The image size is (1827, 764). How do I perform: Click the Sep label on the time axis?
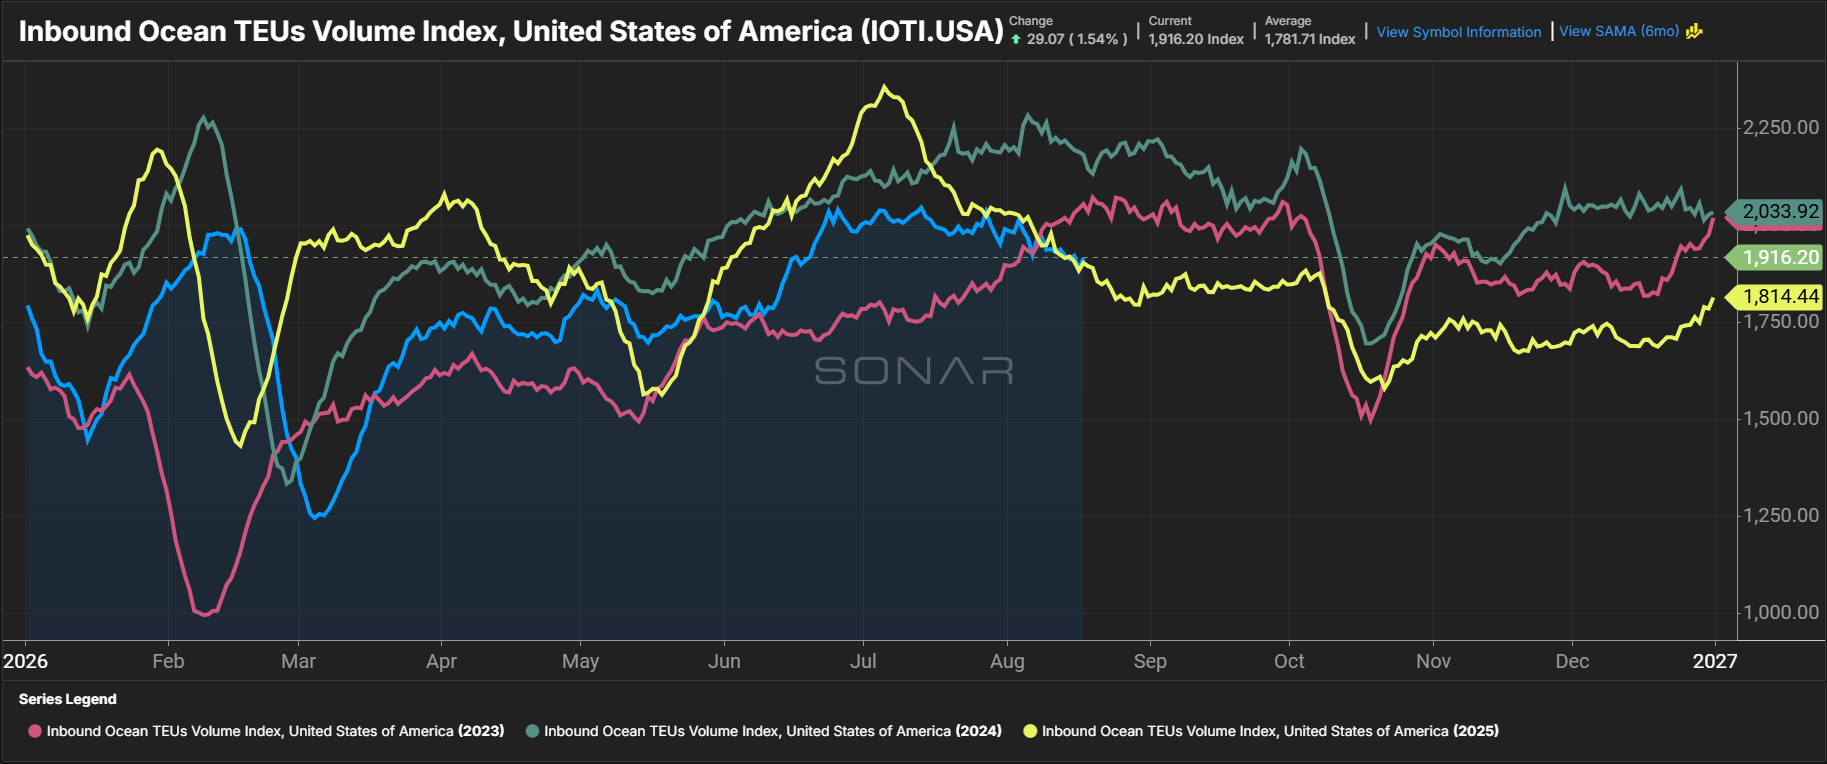1150,661
